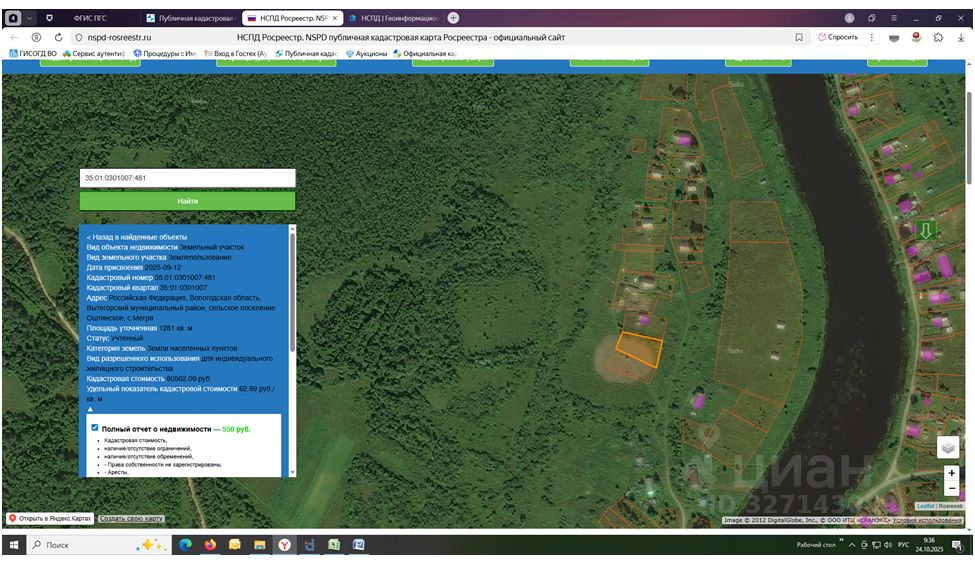Switch to the ФГИС ПГС tab
975x564 pixels.
pos(90,18)
